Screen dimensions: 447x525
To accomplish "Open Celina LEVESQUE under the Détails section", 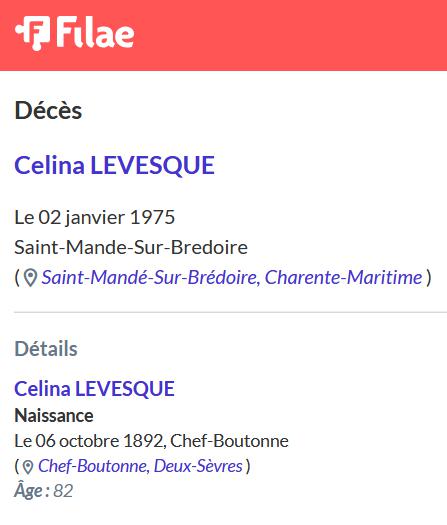I will [94, 389].
